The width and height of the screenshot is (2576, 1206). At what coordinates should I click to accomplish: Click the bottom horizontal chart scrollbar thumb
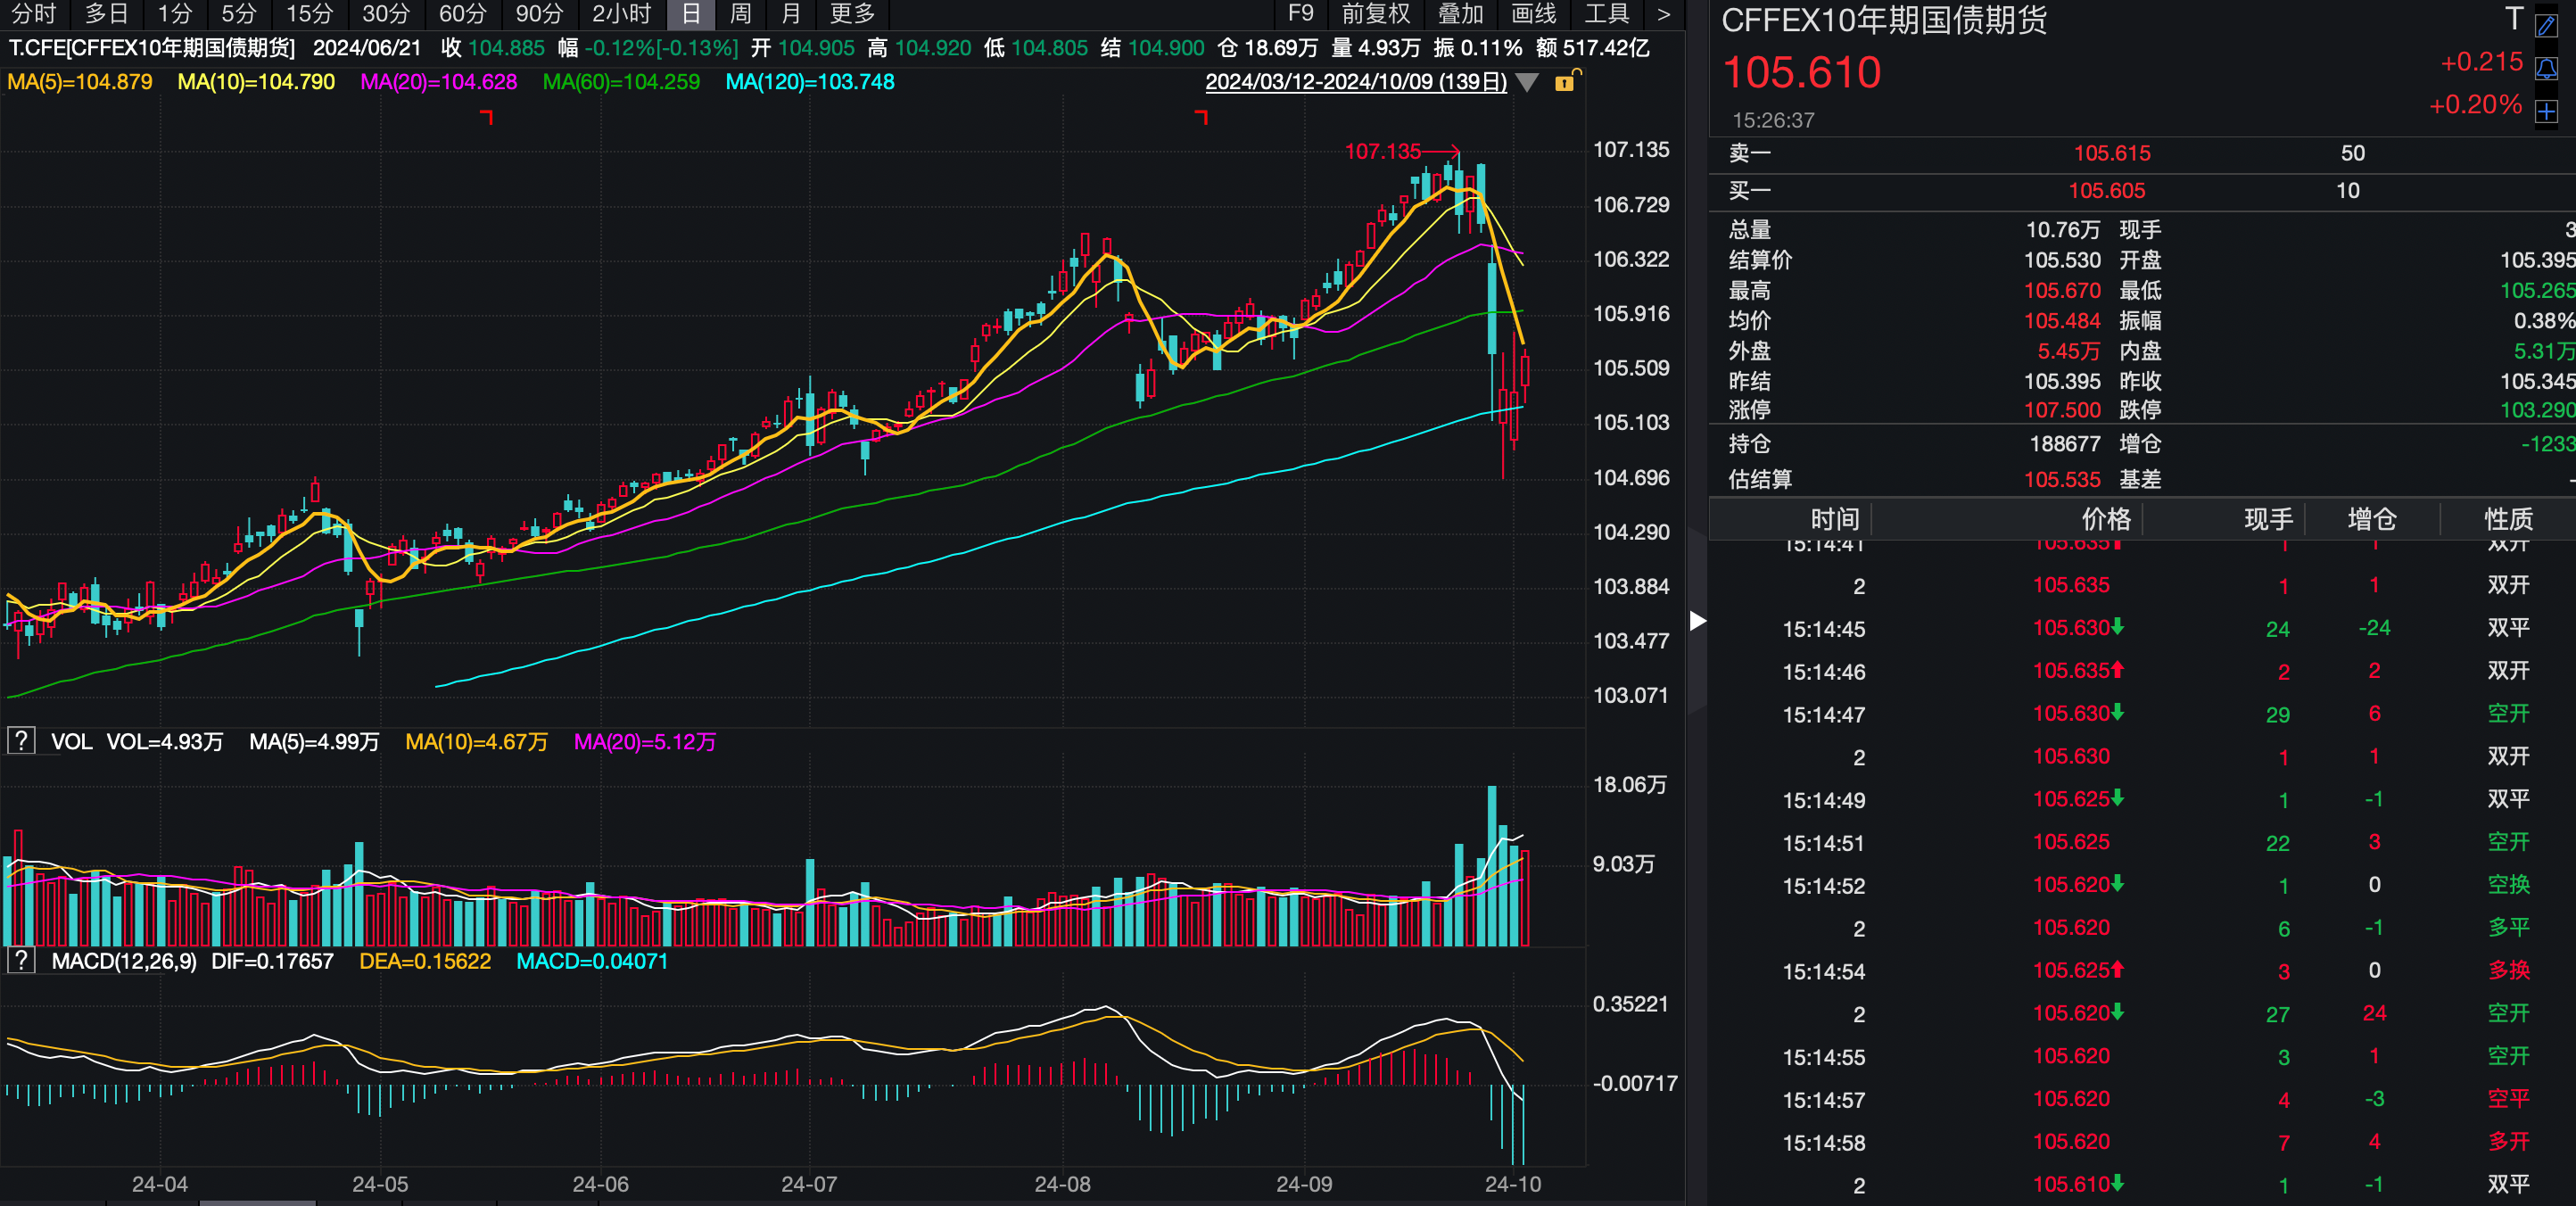(x=257, y=1202)
